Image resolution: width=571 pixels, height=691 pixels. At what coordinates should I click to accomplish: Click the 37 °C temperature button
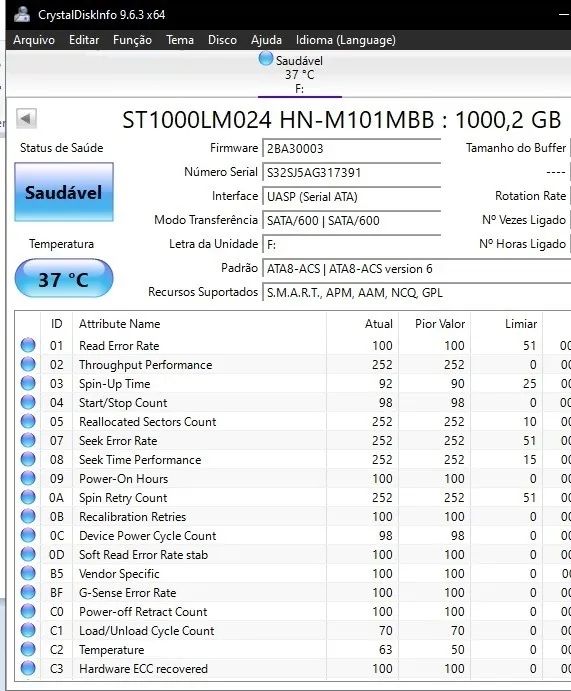(x=64, y=279)
